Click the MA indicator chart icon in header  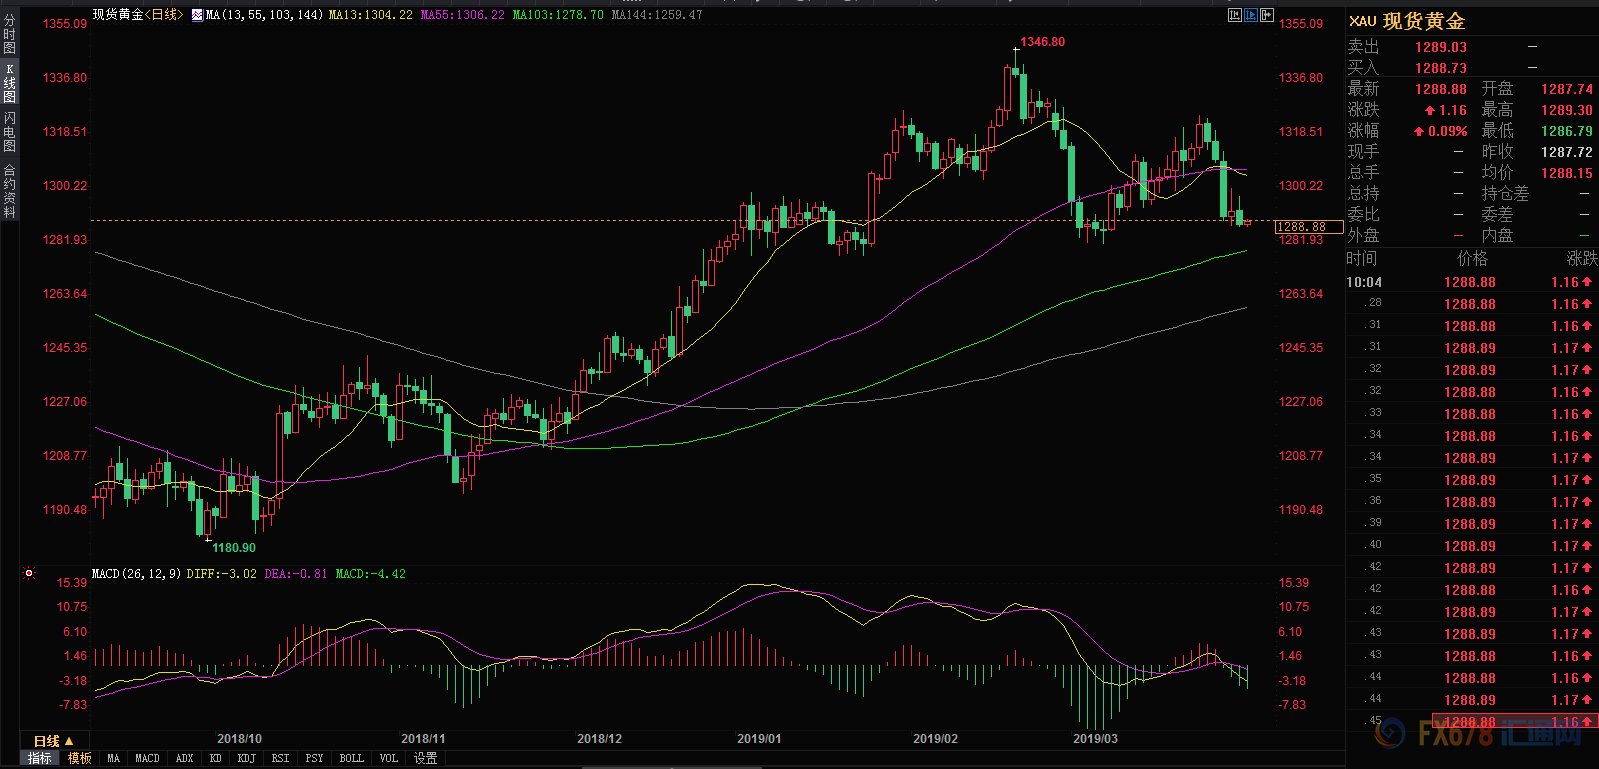(x=197, y=15)
